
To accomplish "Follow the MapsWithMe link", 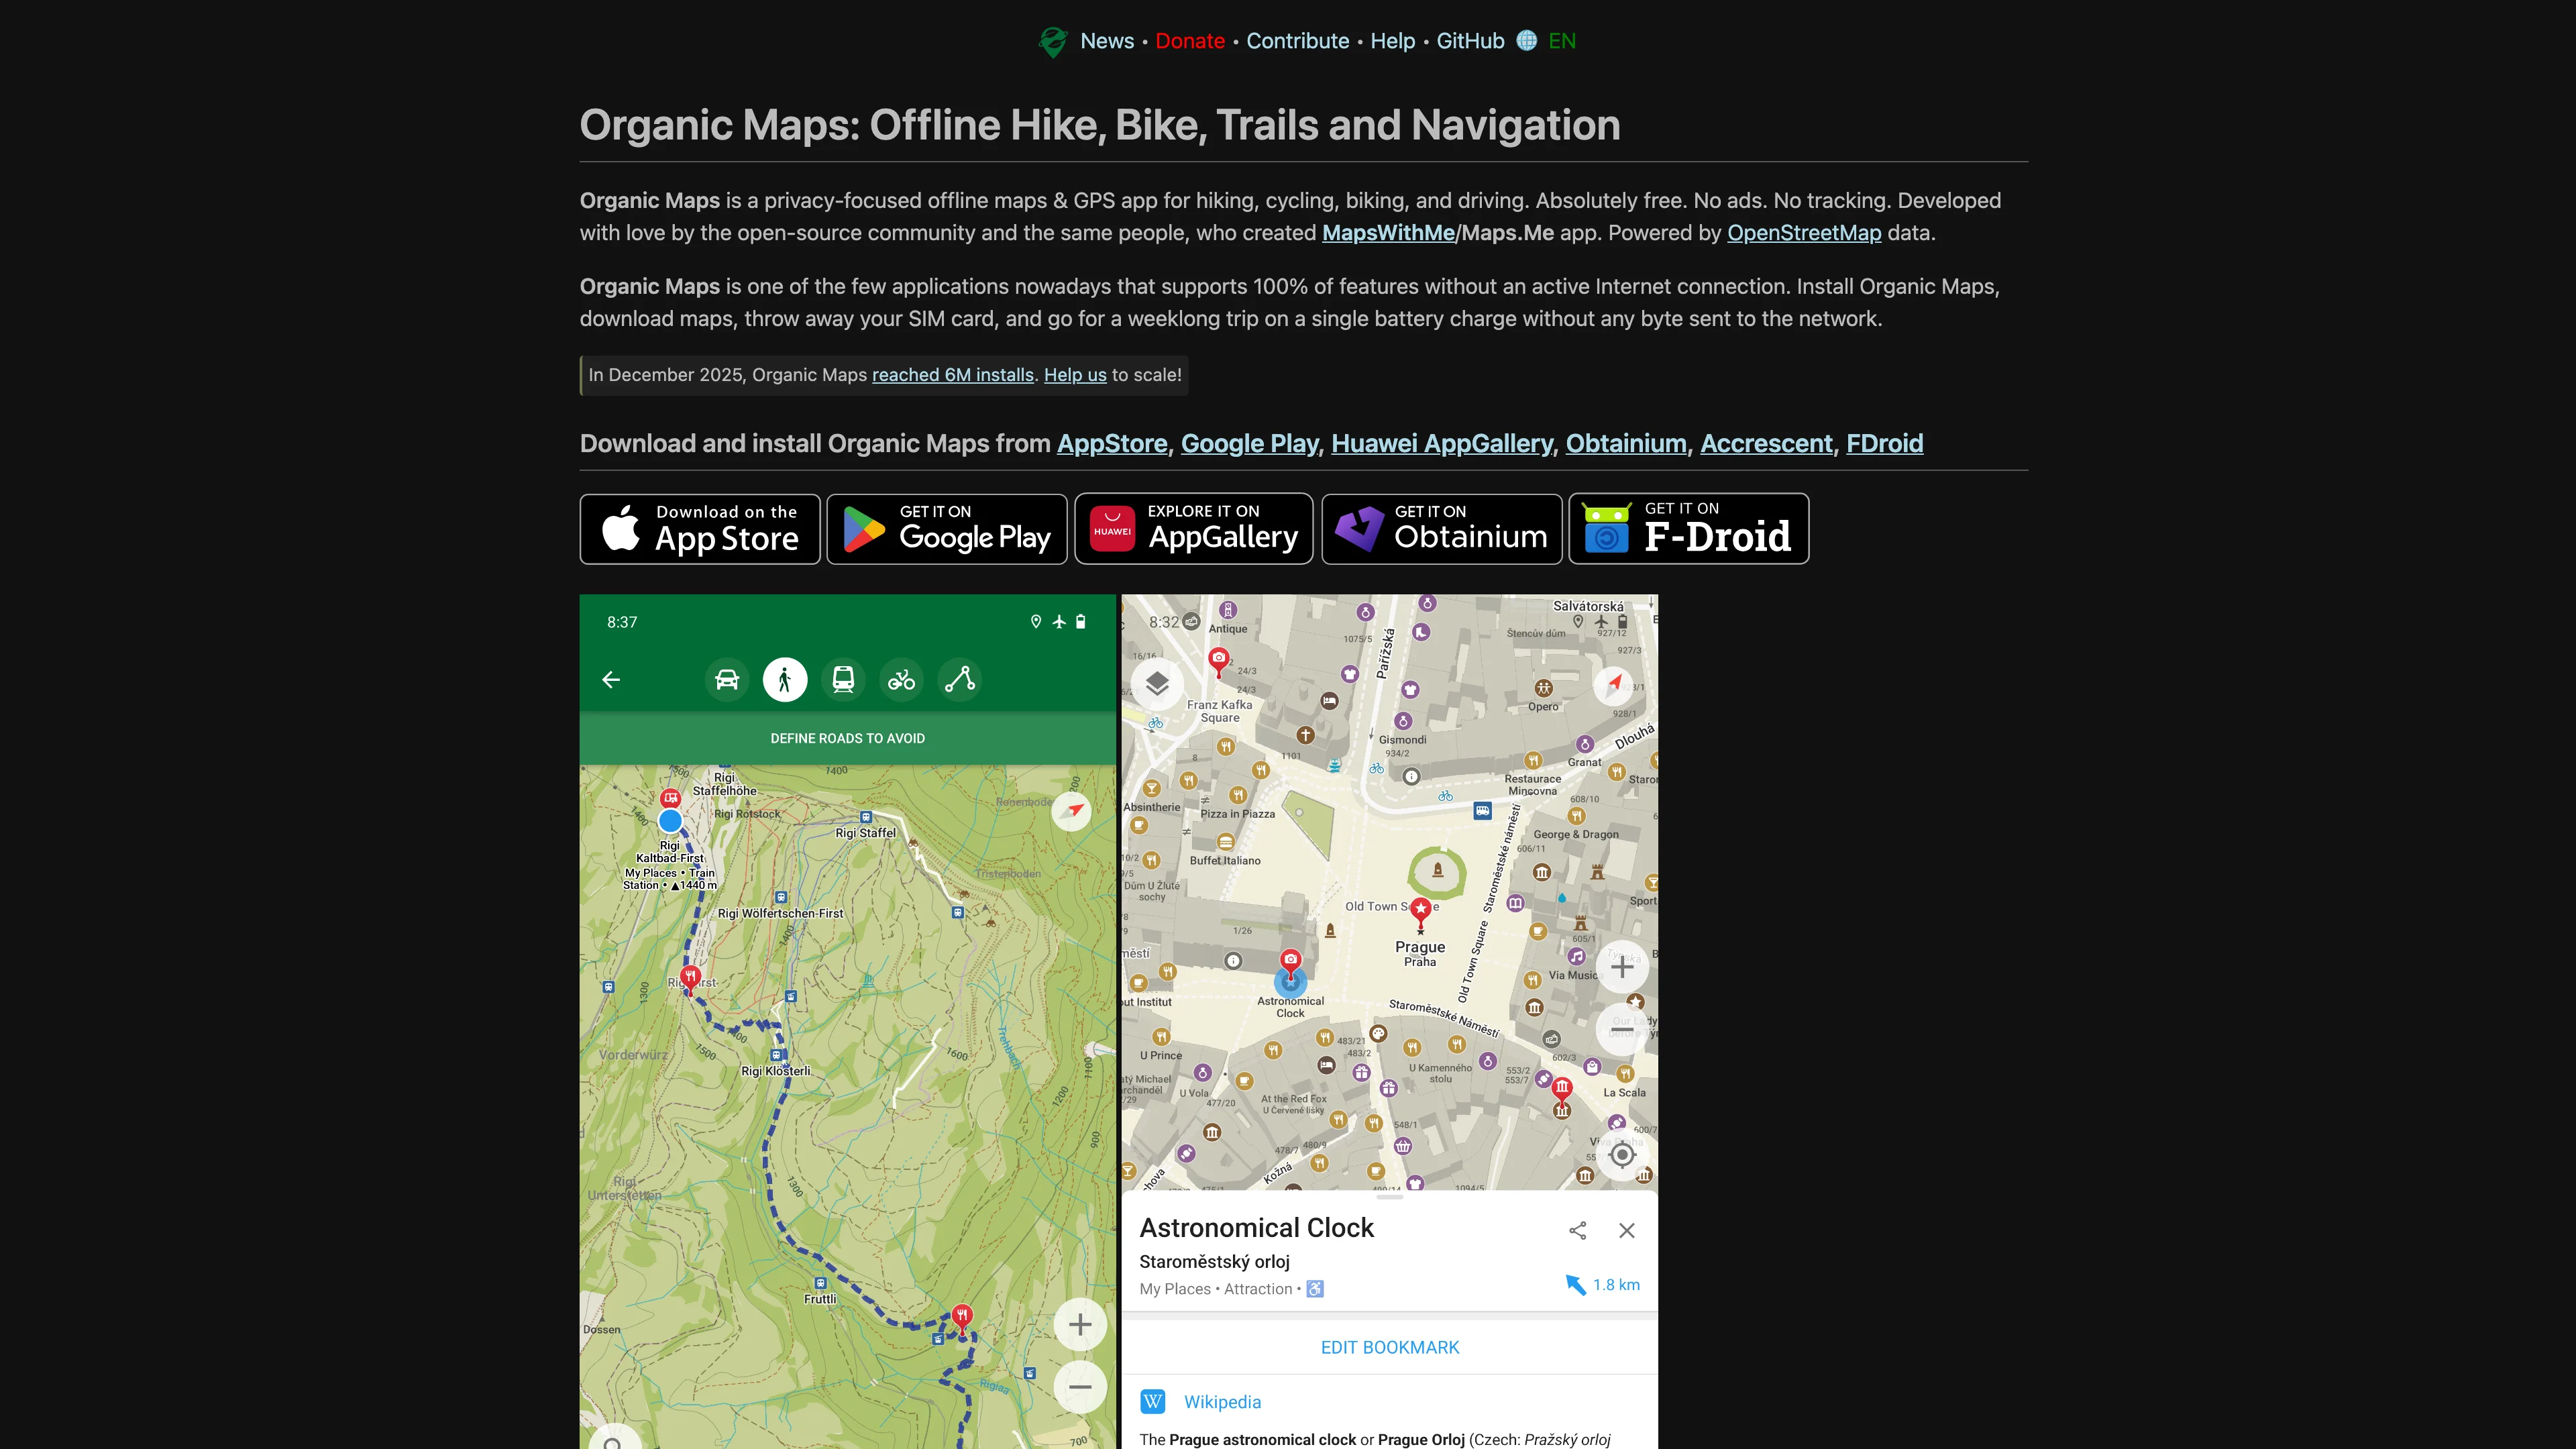I will pos(1388,233).
